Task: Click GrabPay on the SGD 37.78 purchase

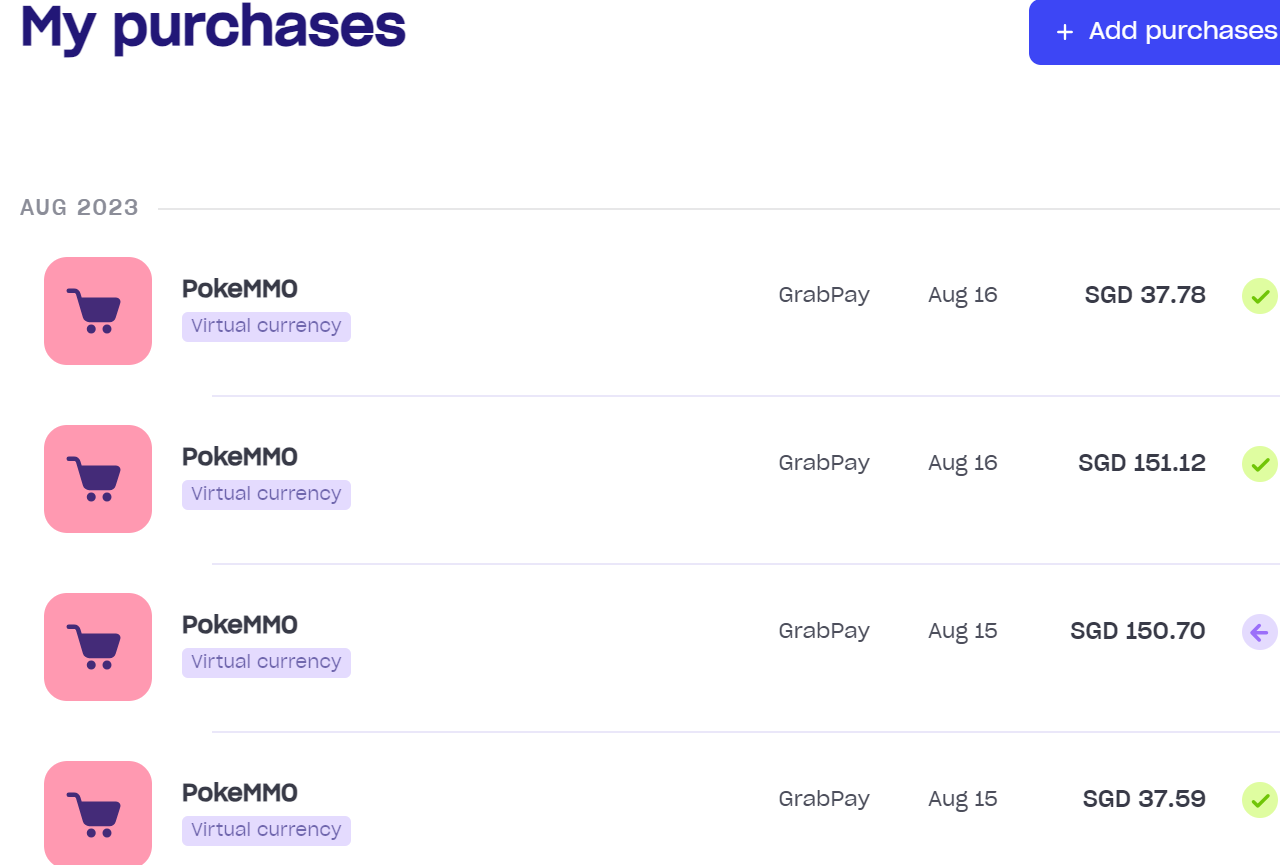Action: [824, 295]
